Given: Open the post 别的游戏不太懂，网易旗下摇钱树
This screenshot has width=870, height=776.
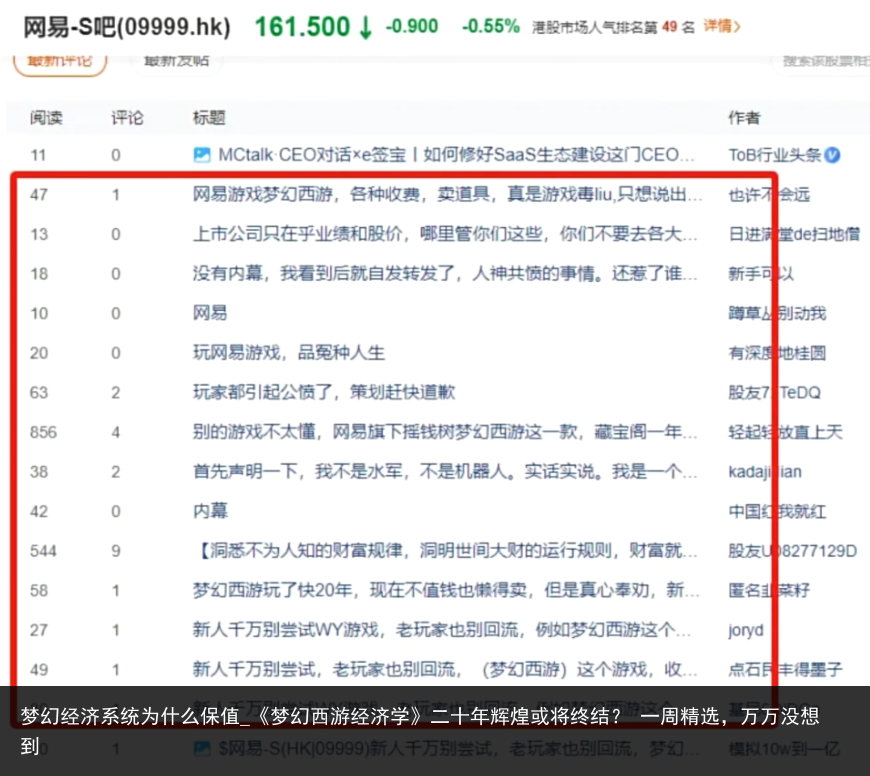Looking at the screenshot, I should 445,432.
